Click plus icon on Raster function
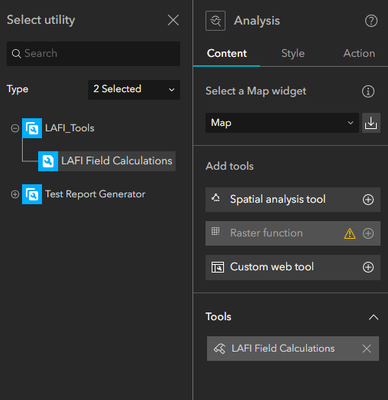The height and width of the screenshot is (400, 388). pyautogui.click(x=368, y=233)
